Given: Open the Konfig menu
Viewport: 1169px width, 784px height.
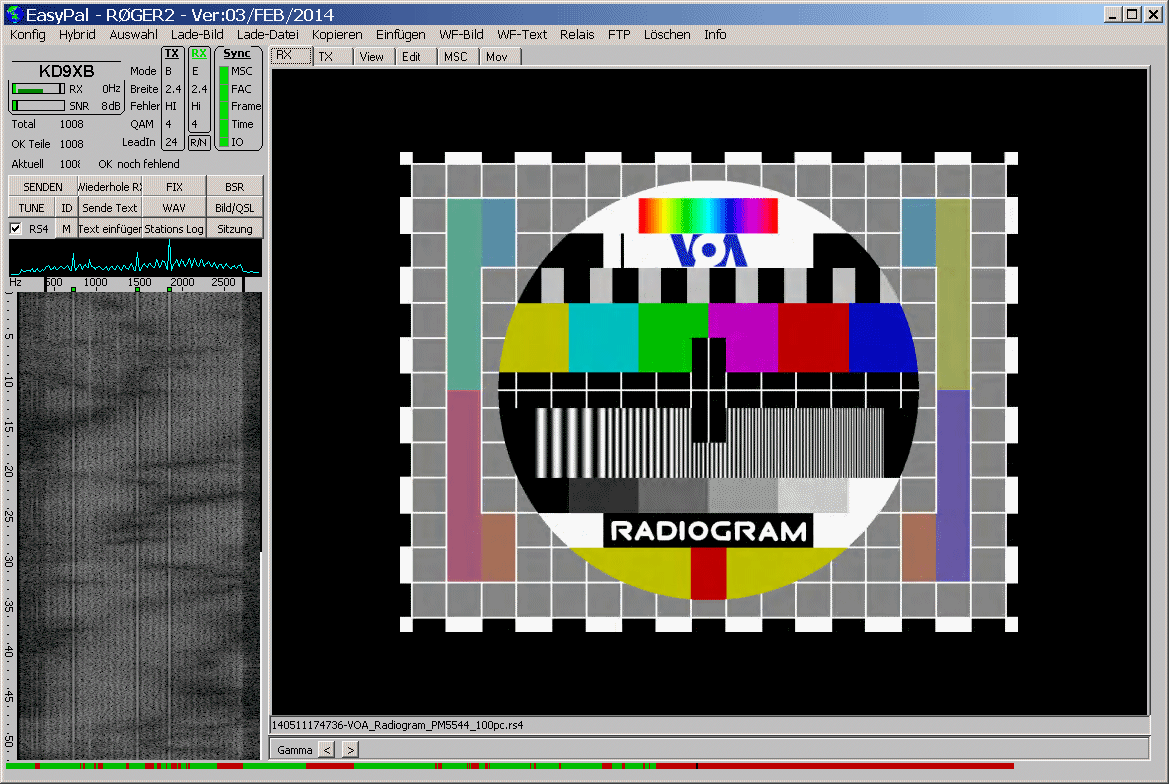Looking at the screenshot, I should [x=28, y=34].
